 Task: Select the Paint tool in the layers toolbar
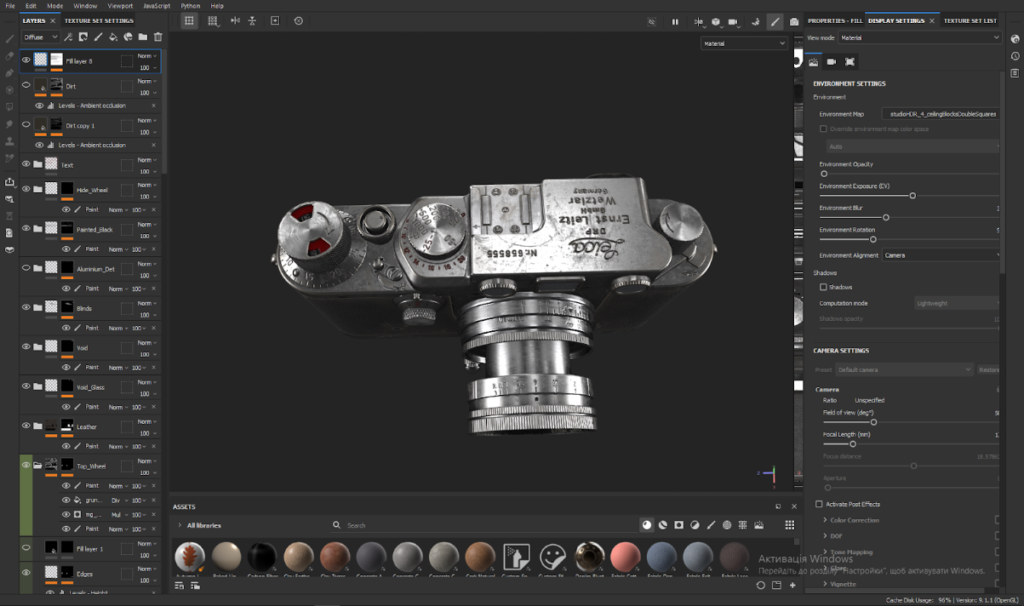pos(98,37)
